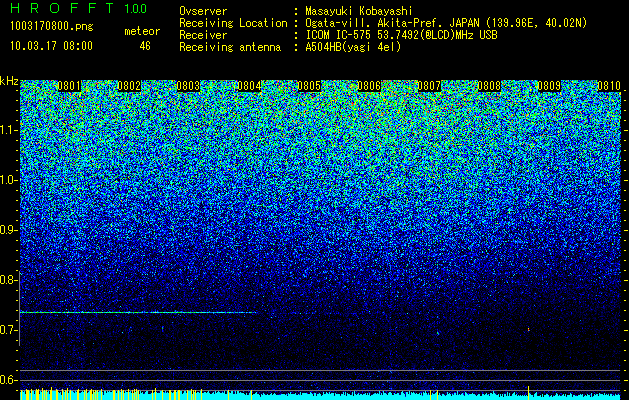Click the Receiving antenna label
This screenshot has height=400, width=629.
[230, 47]
